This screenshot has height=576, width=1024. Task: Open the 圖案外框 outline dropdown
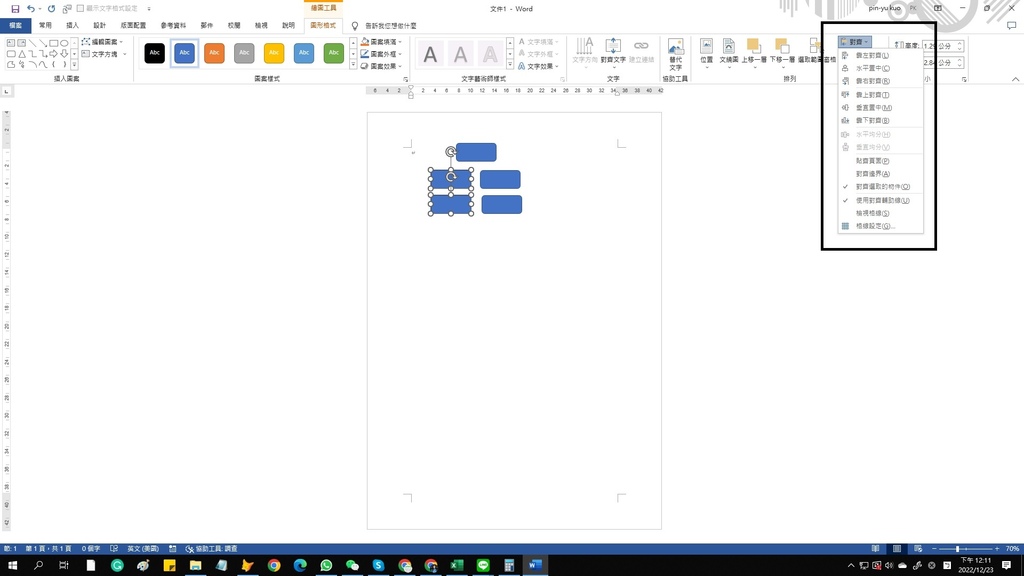click(x=382, y=54)
